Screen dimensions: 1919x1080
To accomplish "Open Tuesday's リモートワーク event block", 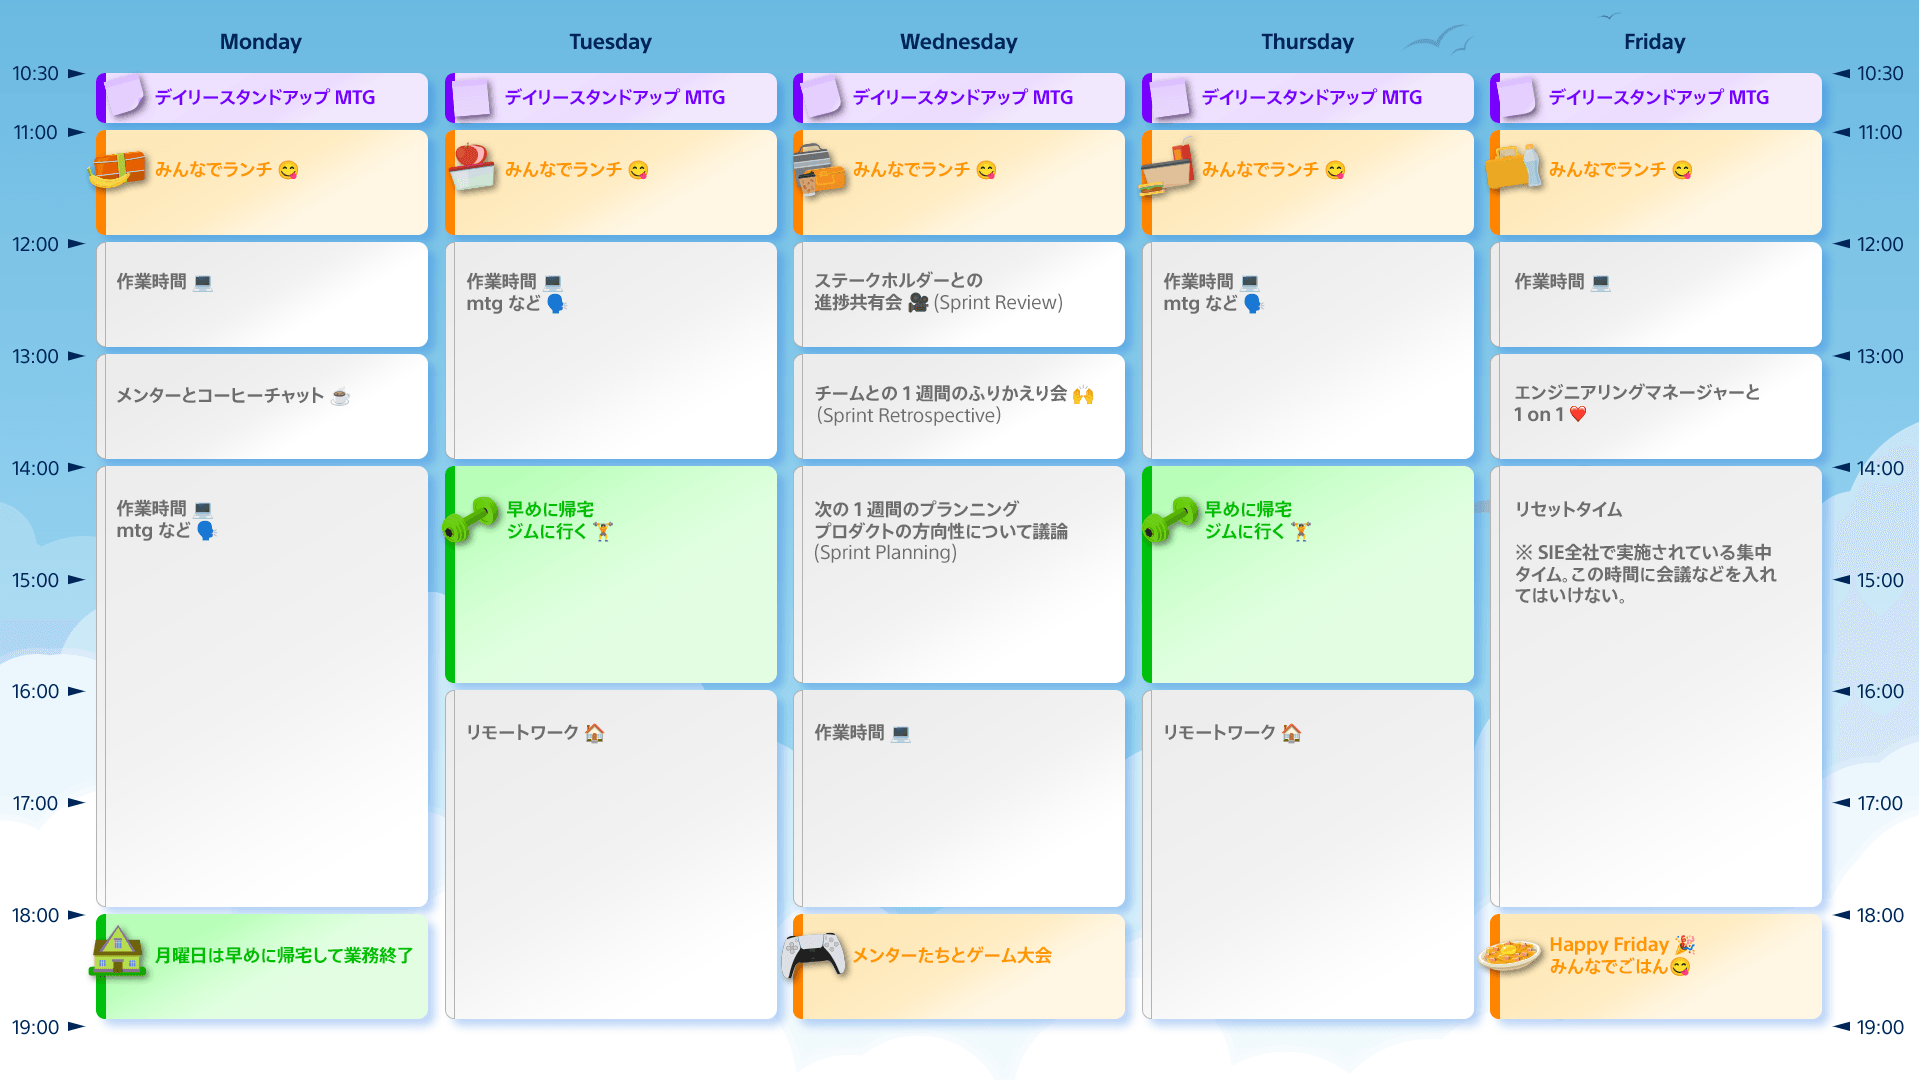I will coord(610,854).
